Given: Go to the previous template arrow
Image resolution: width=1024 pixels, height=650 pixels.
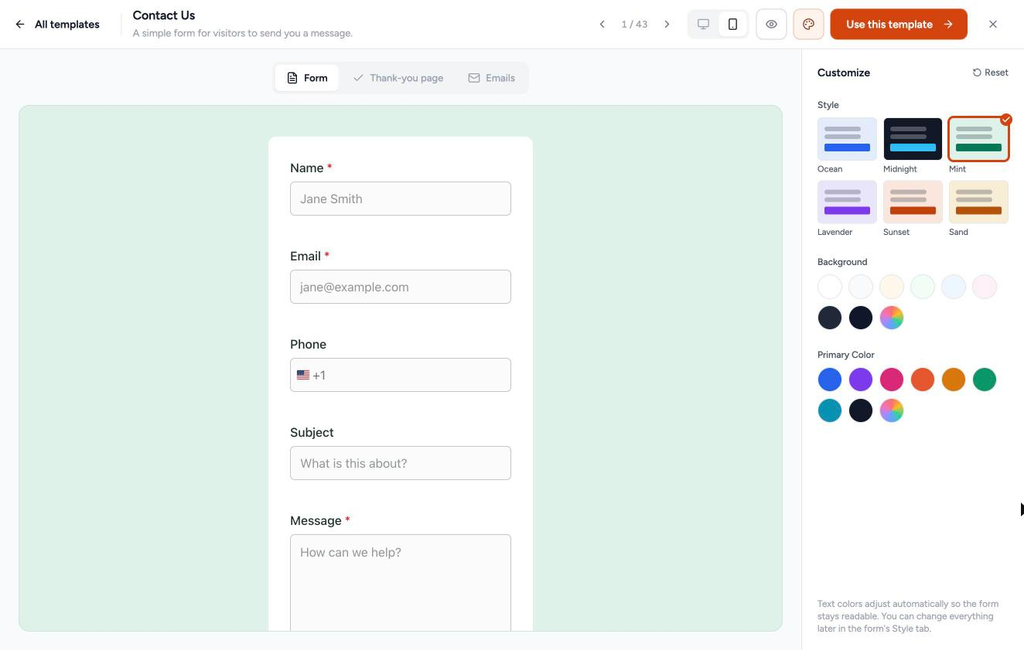Looking at the screenshot, I should point(602,24).
